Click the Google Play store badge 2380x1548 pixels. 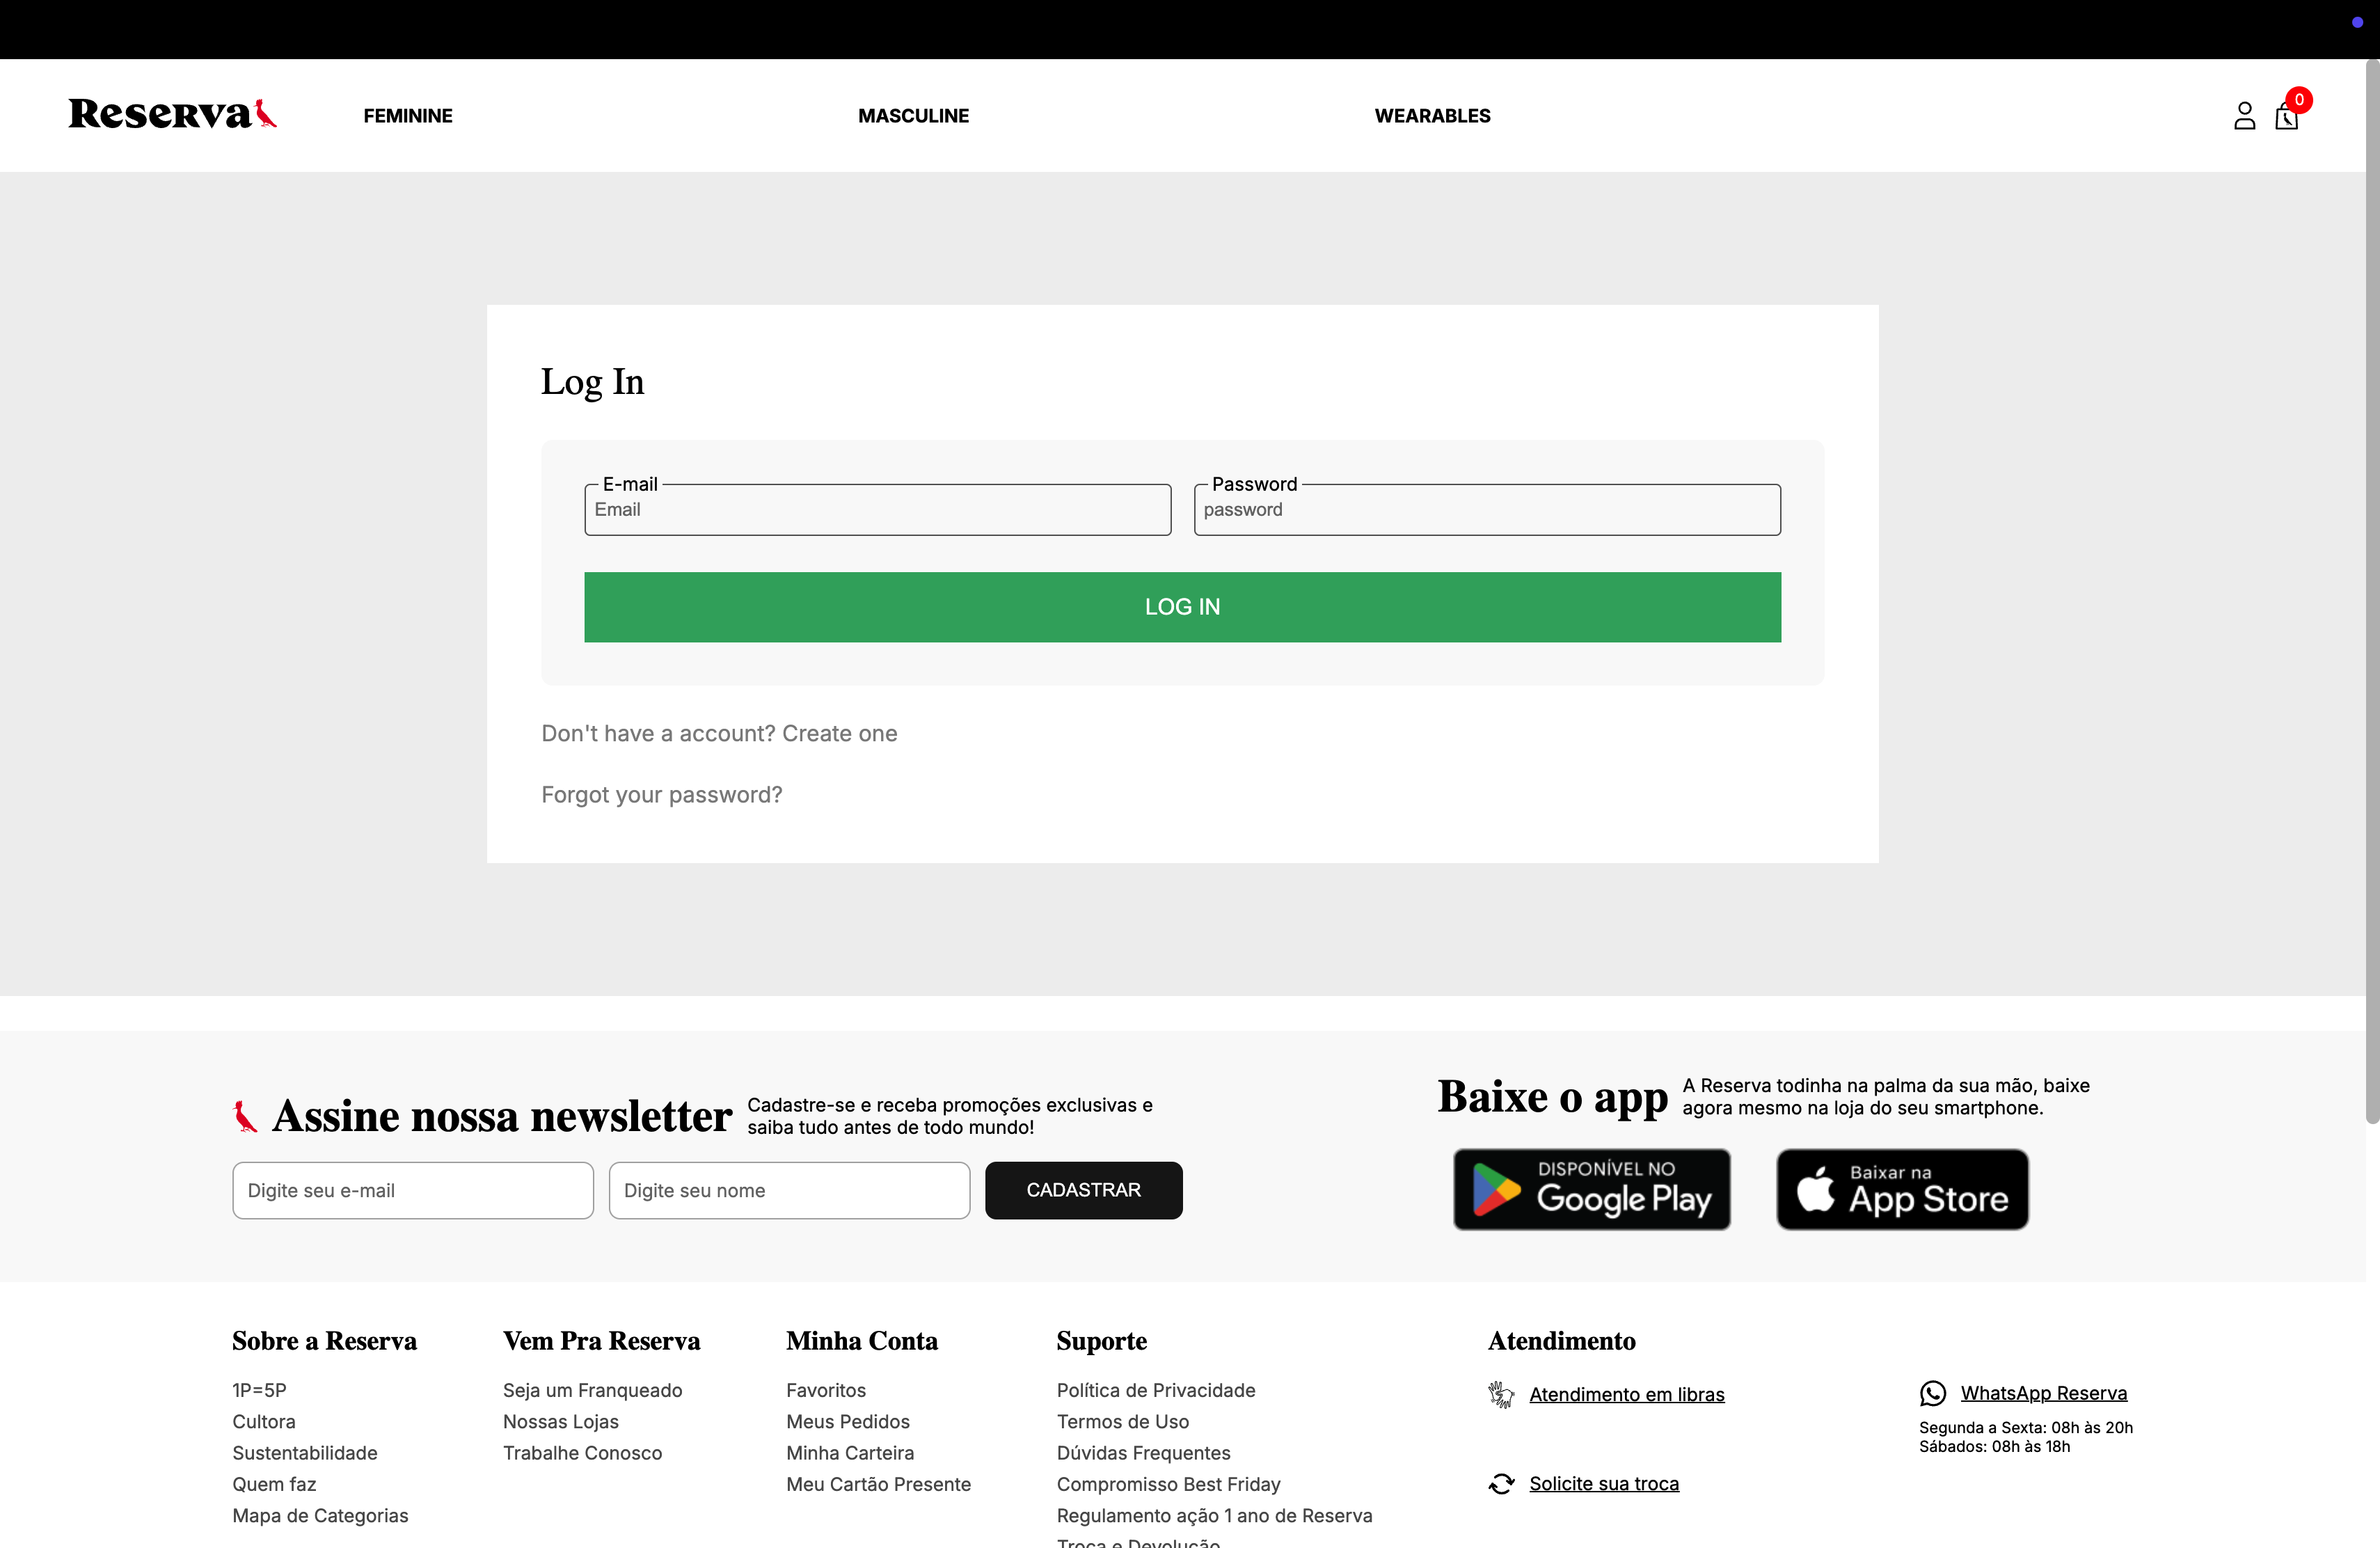click(x=1591, y=1189)
